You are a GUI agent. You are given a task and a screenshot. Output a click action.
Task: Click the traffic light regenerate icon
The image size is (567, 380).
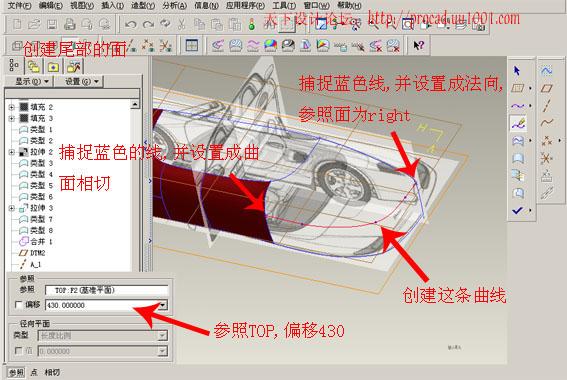point(252,24)
